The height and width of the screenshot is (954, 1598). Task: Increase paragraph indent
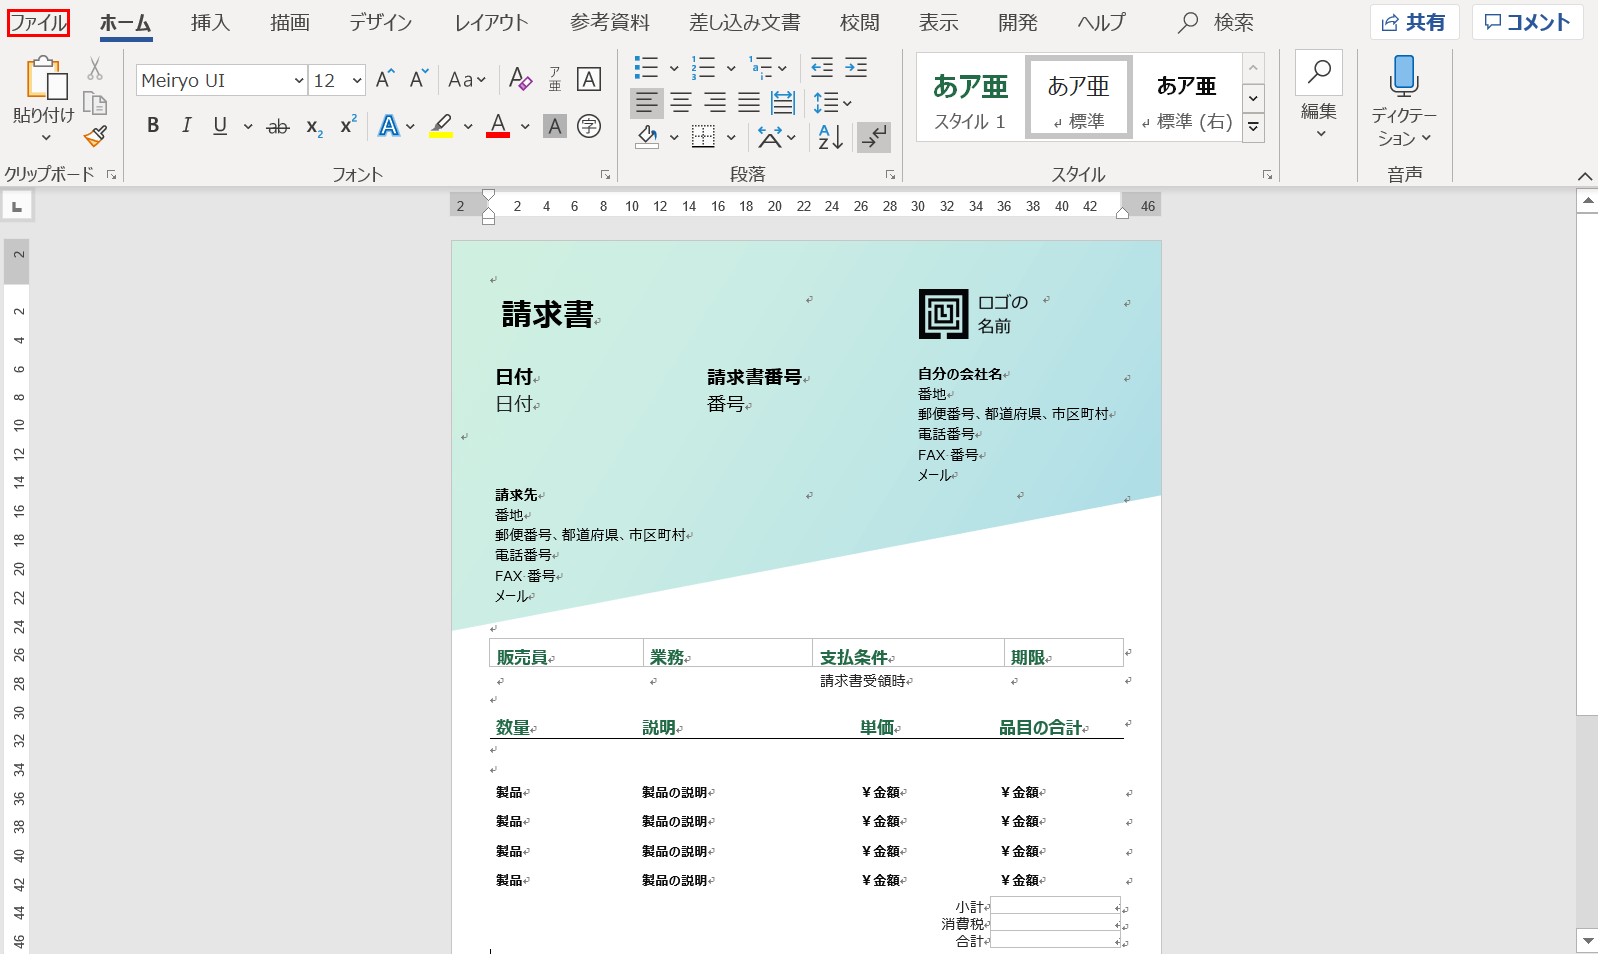click(856, 68)
